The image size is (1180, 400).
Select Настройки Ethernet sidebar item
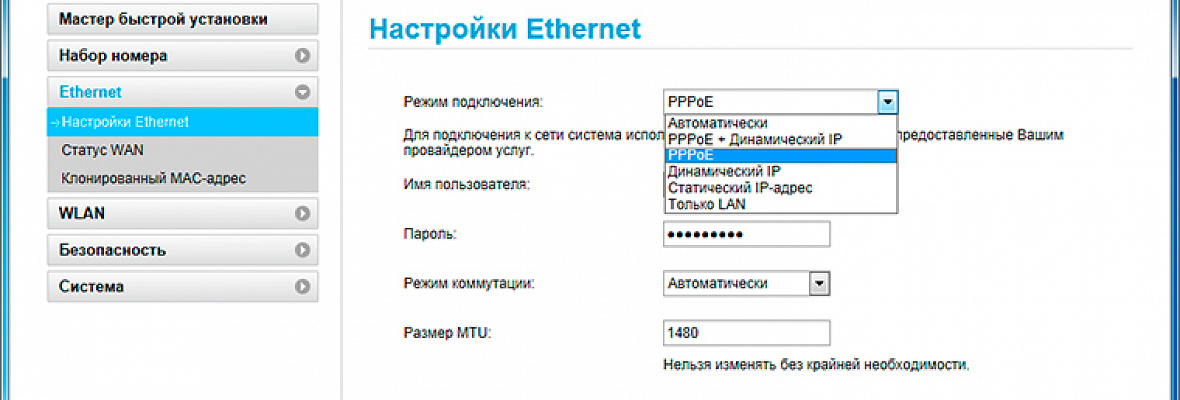coord(182,122)
